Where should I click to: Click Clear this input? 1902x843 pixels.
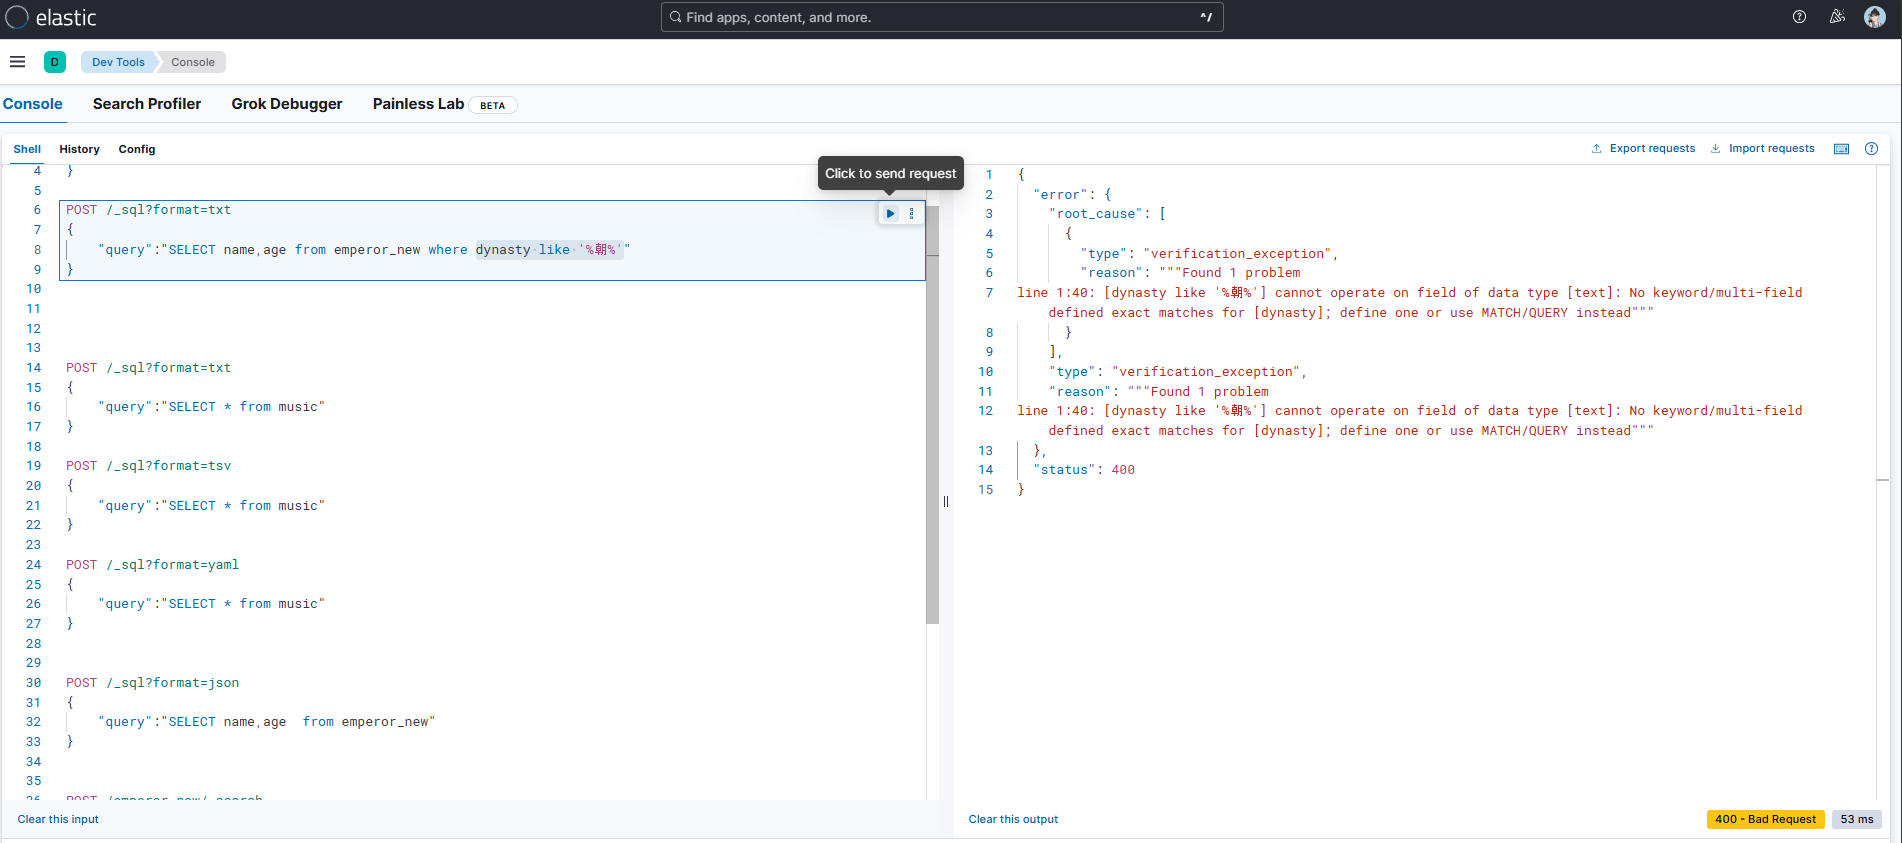pos(58,819)
